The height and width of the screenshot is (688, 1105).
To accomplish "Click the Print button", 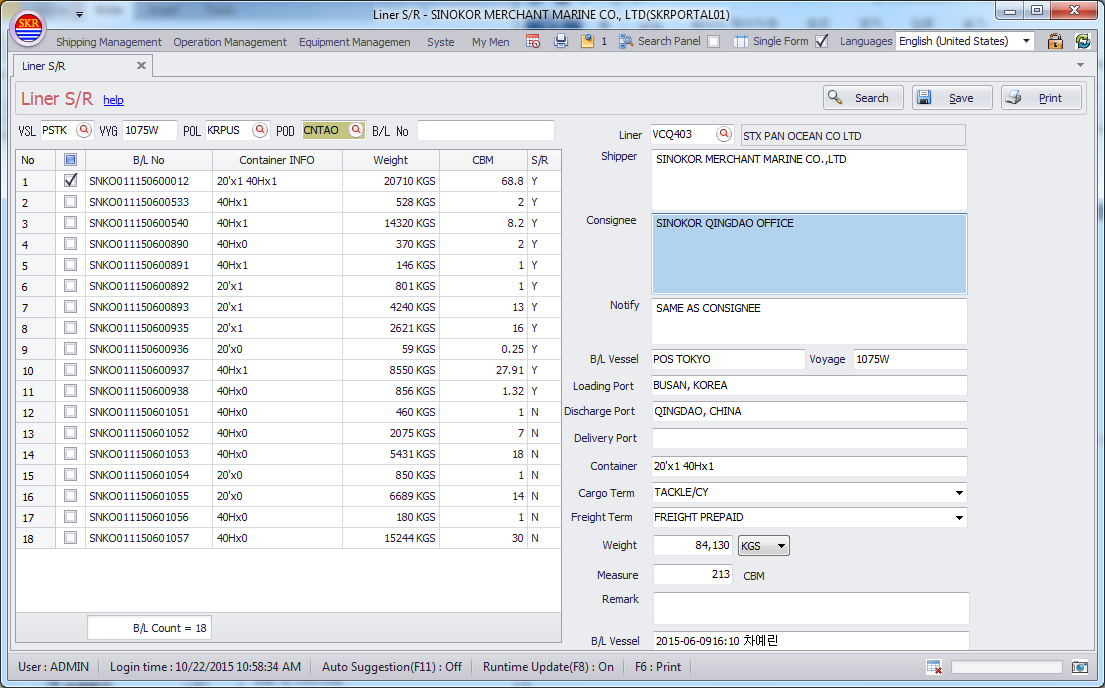I will [x=1042, y=98].
